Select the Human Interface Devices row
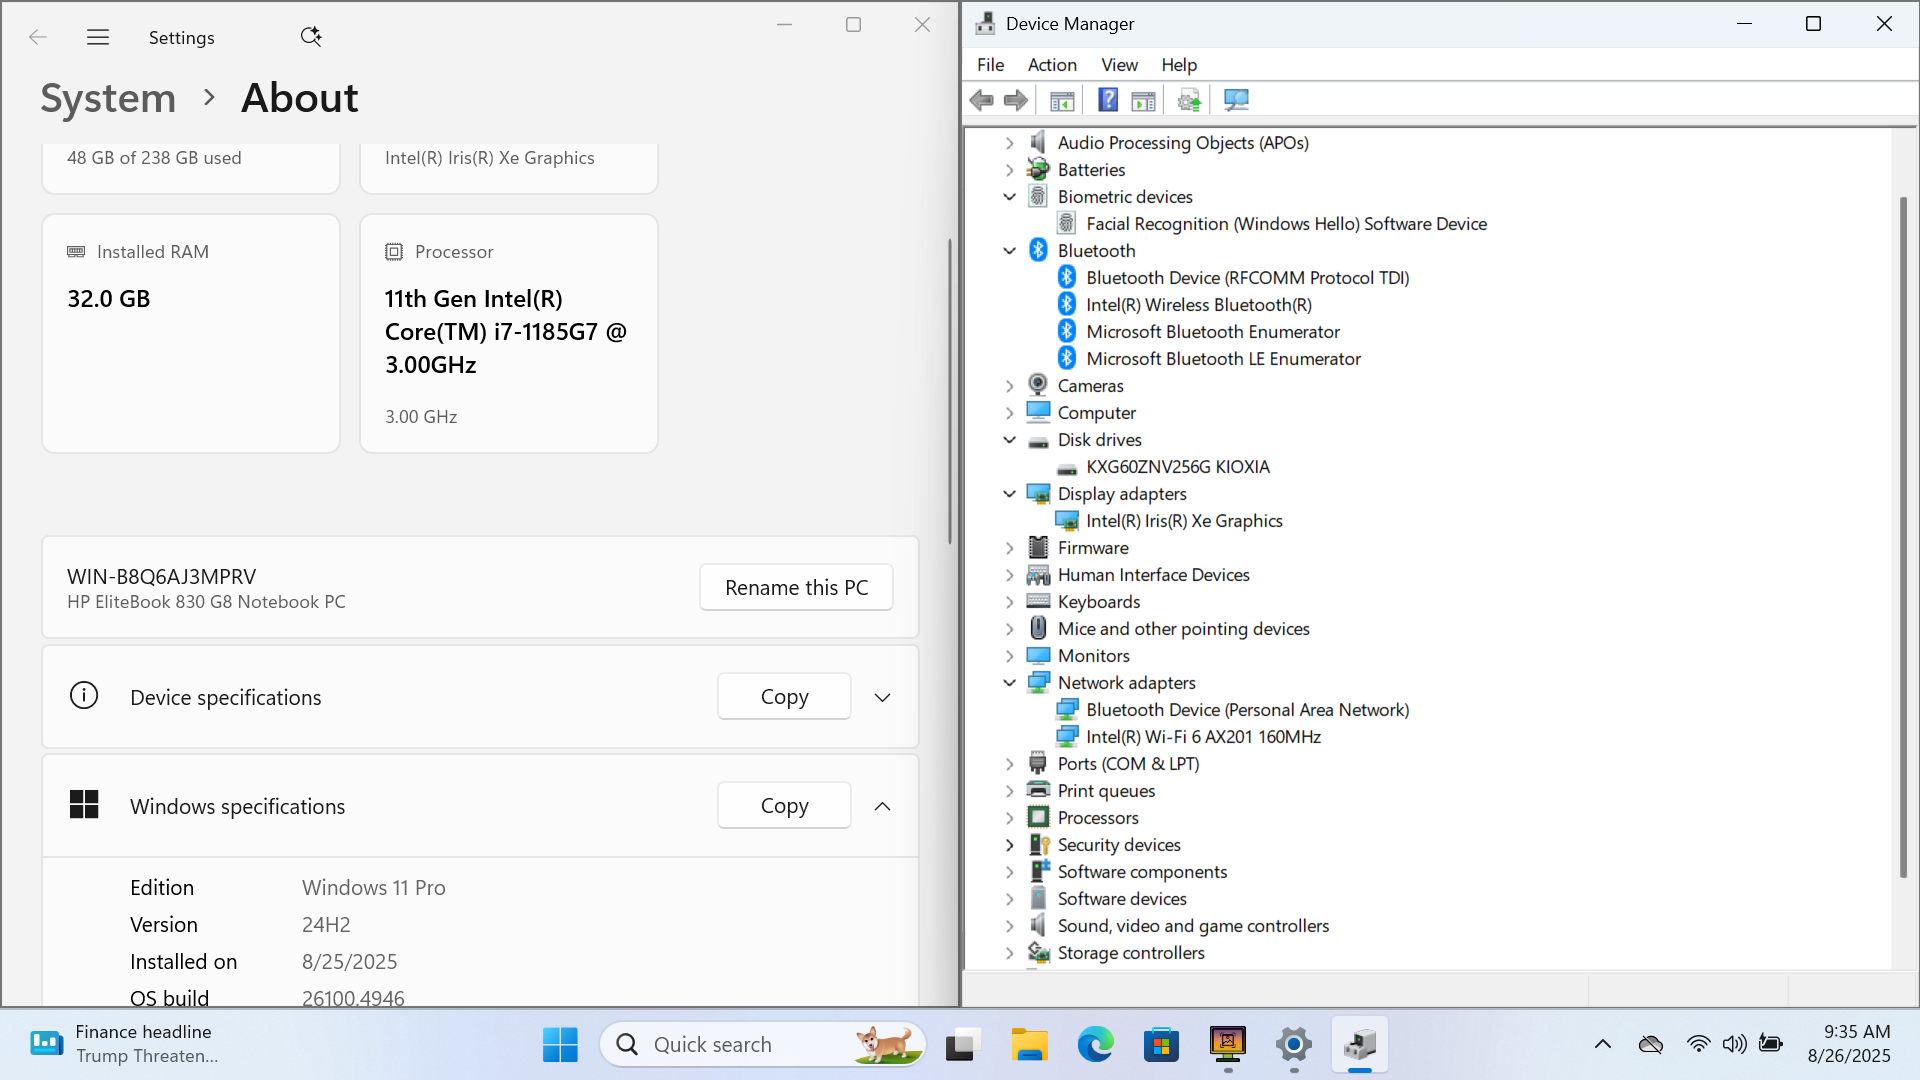 [1153, 575]
